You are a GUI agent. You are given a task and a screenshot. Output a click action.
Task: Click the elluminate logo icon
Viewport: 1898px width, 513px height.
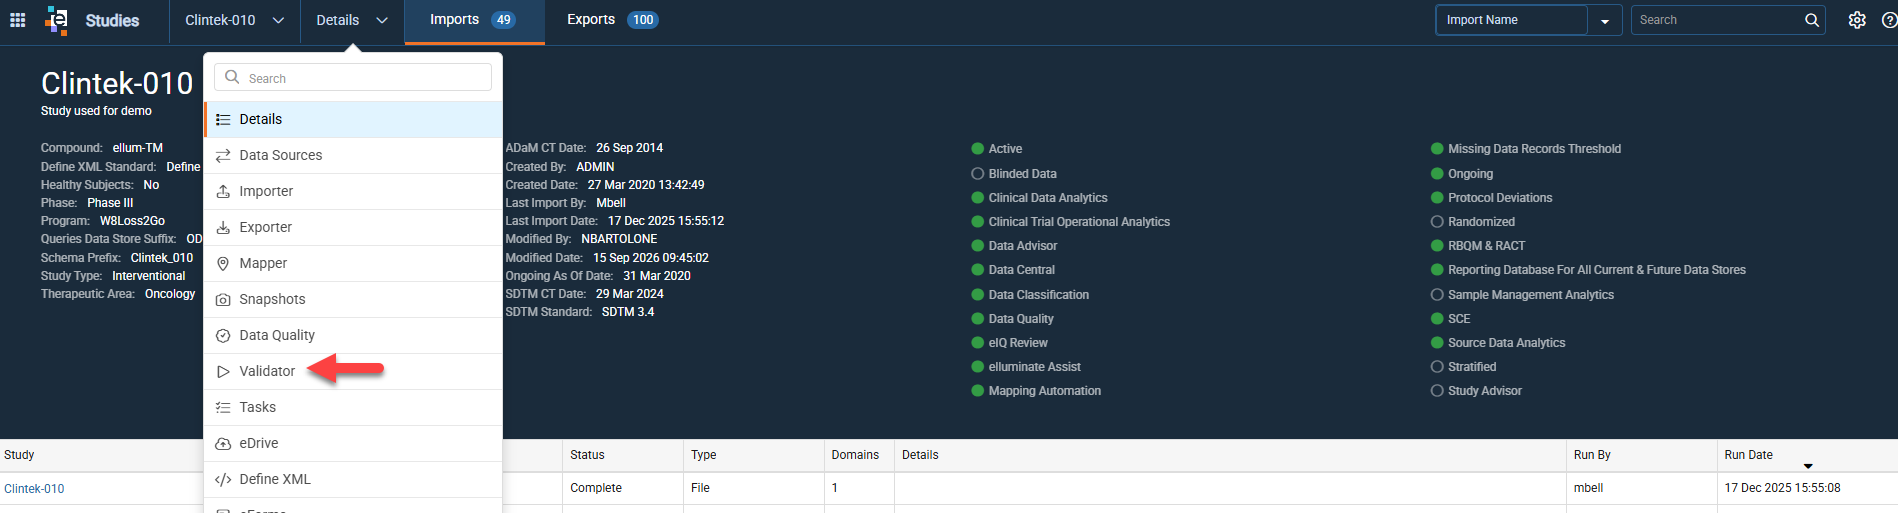(x=57, y=20)
